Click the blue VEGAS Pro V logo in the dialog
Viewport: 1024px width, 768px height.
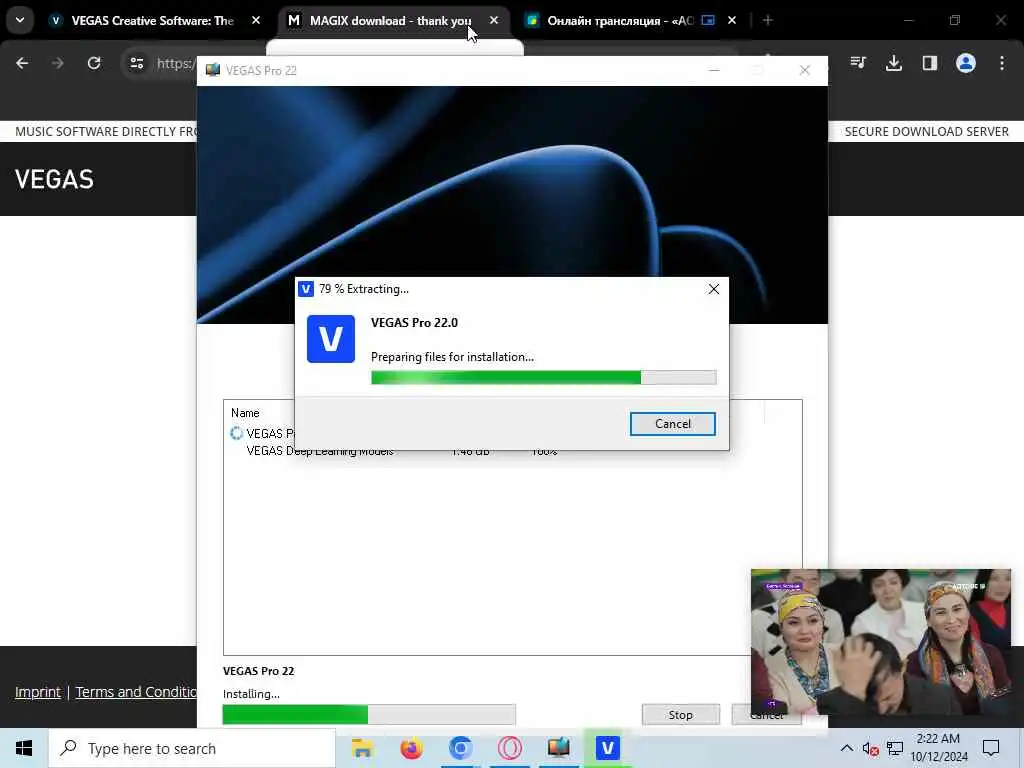point(330,339)
